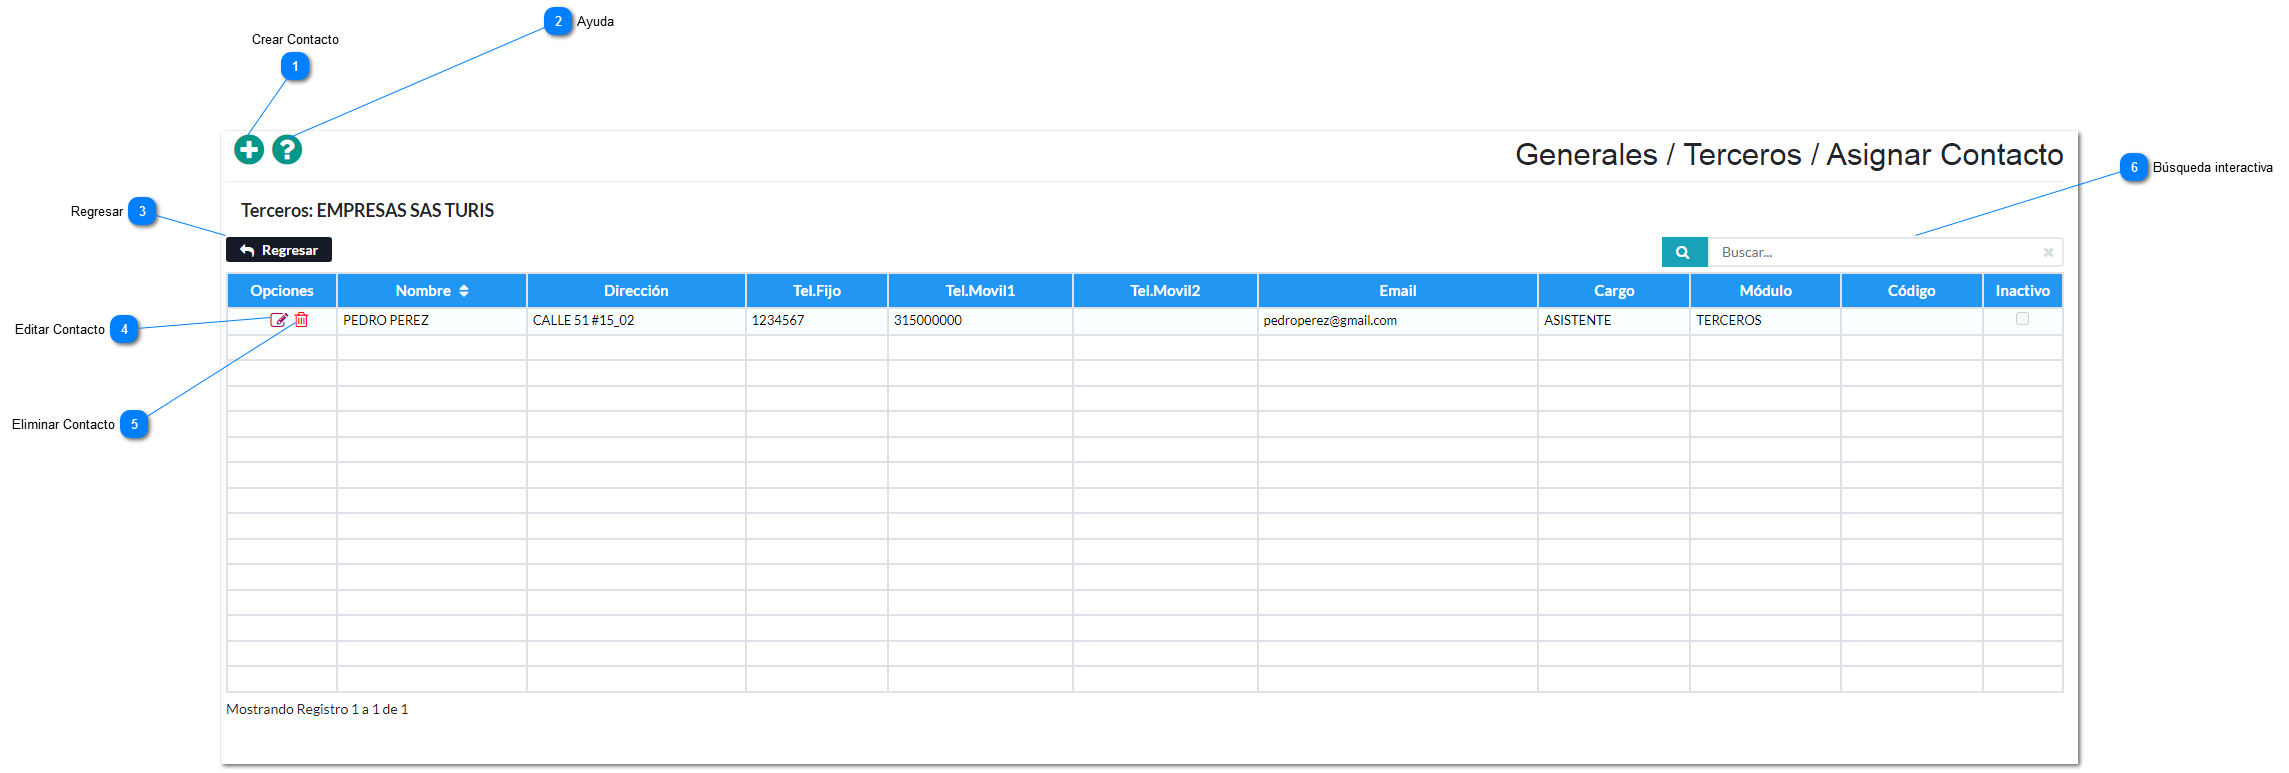Click Generales / Terceros / Asignar Contacto title

coord(1789,155)
